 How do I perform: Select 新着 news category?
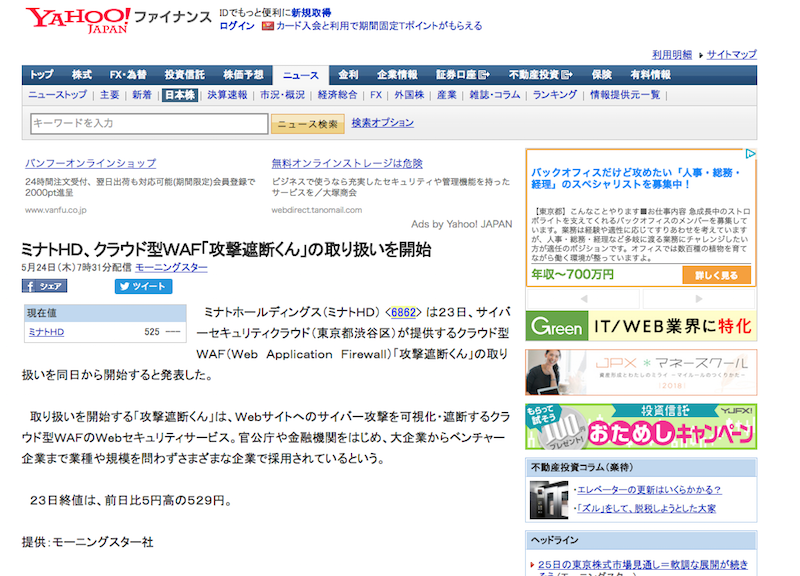[142, 95]
